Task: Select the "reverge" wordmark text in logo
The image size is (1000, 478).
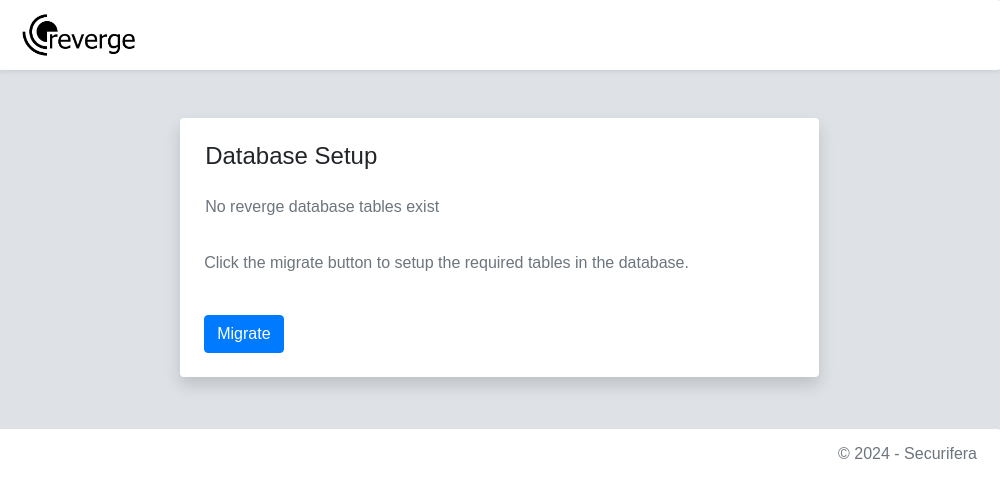Action: (92, 40)
